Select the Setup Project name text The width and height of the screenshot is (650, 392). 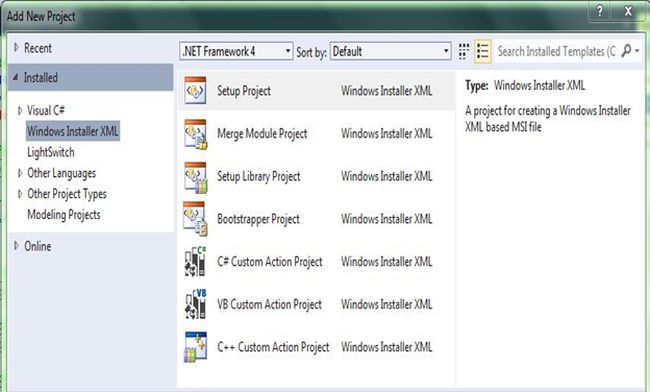pos(244,91)
